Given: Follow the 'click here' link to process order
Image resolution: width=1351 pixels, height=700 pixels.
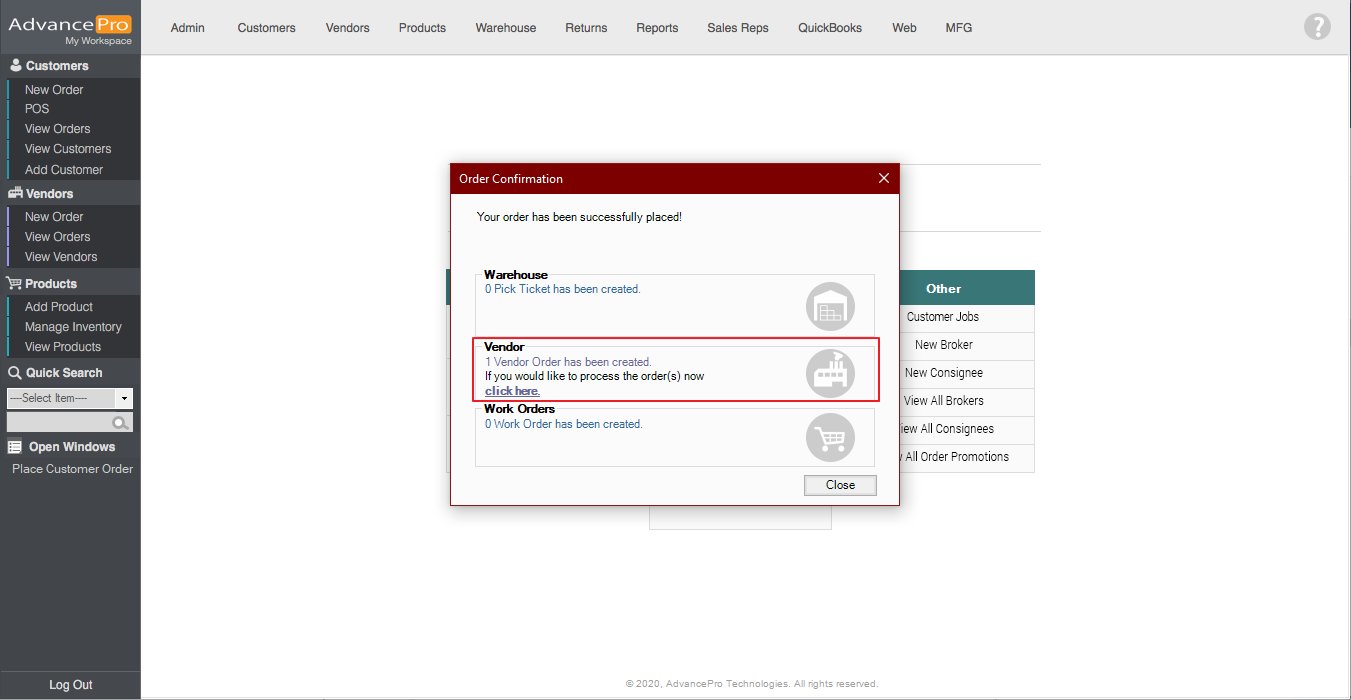Looking at the screenshot, I should pos(512,391).
